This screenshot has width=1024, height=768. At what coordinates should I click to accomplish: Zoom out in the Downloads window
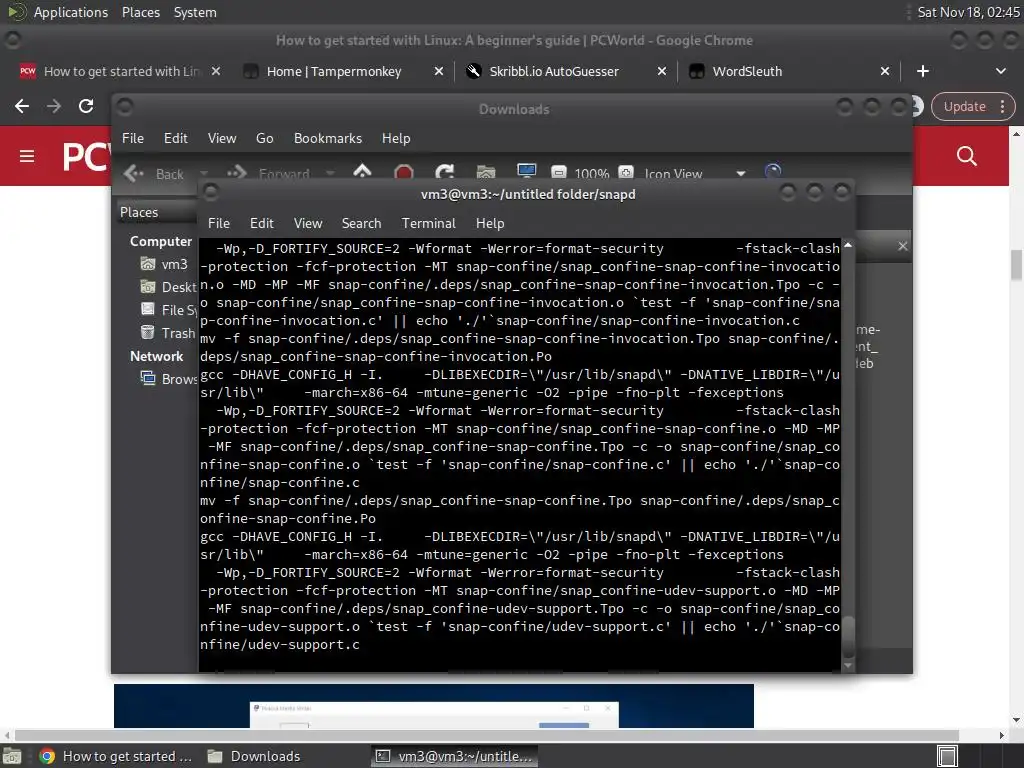click(558, 173)
